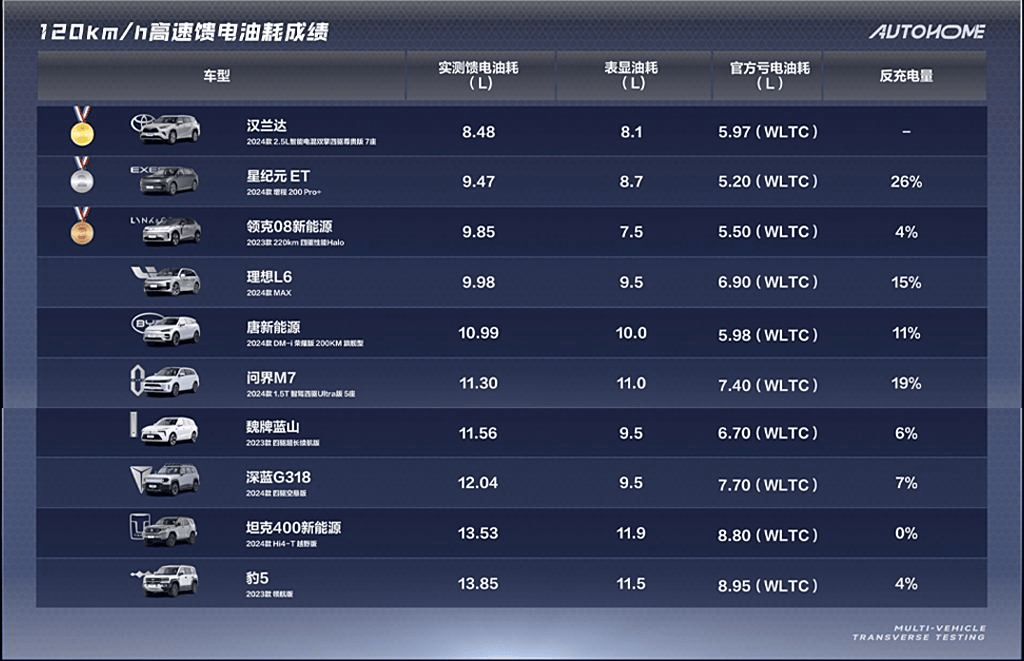Click the AUTOHOME logo in the header
1024x661 pixels.
pos(927,31)
